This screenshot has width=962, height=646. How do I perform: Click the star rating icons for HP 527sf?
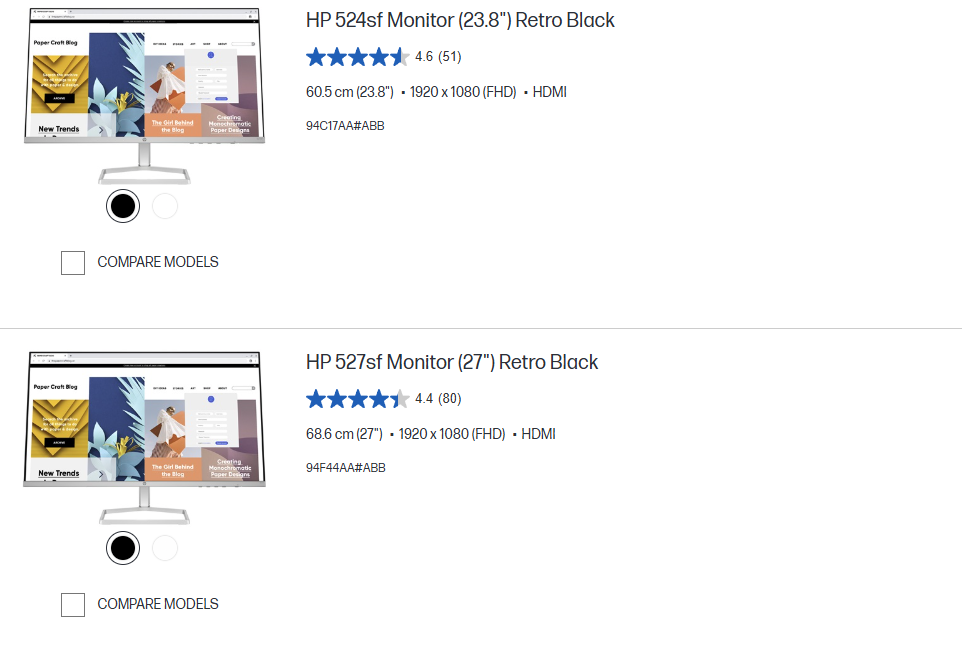tap(358, 399)
